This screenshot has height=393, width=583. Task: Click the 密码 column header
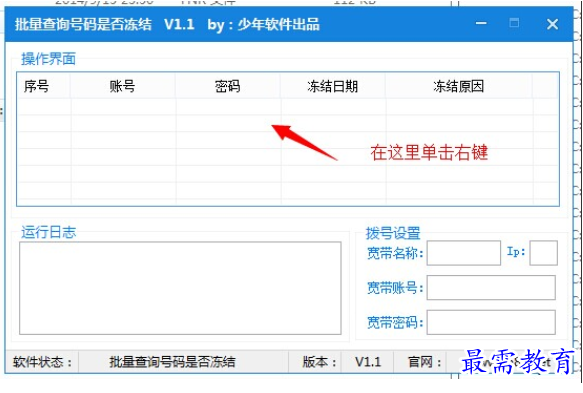228,86
